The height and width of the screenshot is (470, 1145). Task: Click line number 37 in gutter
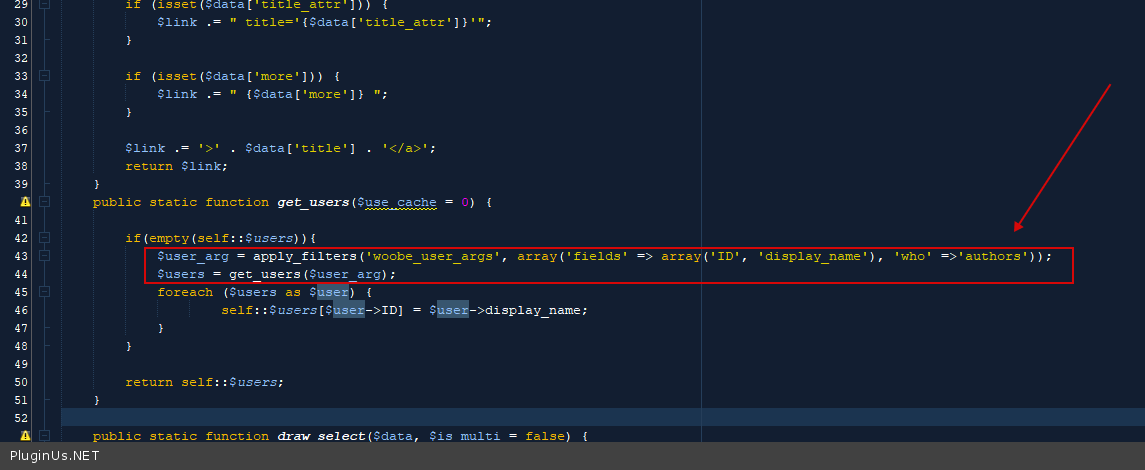(21, 148)
